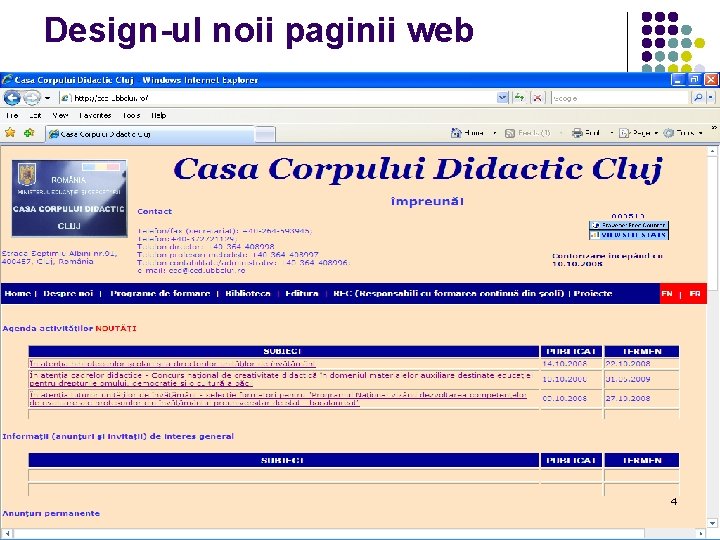Open the search provider dropdown arrow

click(x=711, y=97)
